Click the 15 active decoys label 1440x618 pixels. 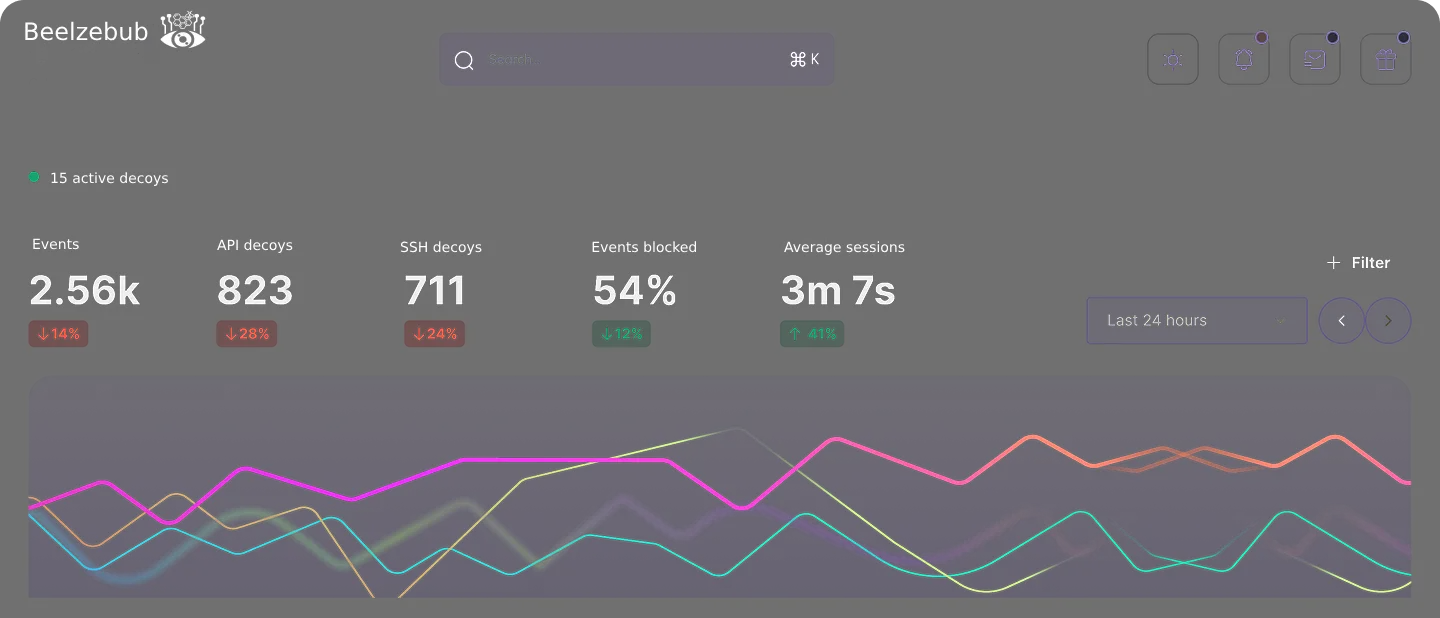tap(110, 177)
